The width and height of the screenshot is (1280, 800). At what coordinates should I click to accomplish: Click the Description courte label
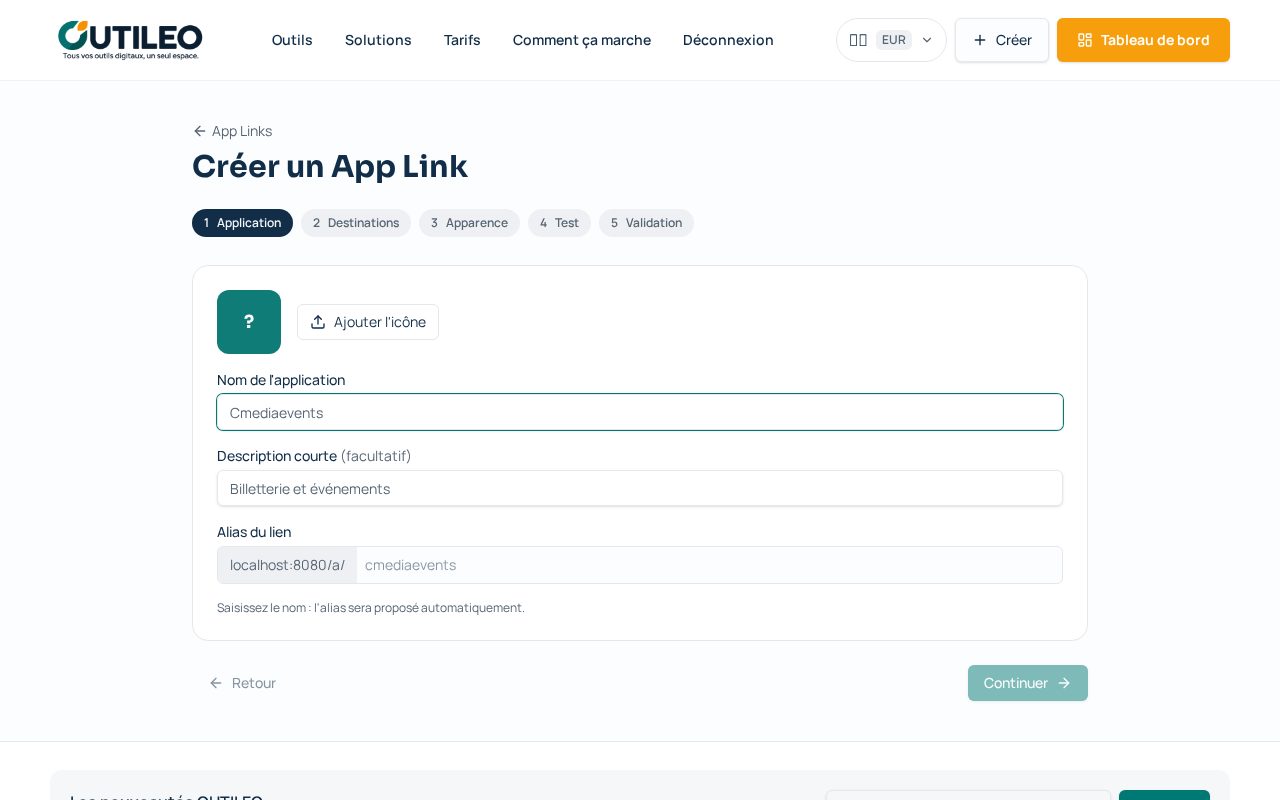(x=314, y=456)
